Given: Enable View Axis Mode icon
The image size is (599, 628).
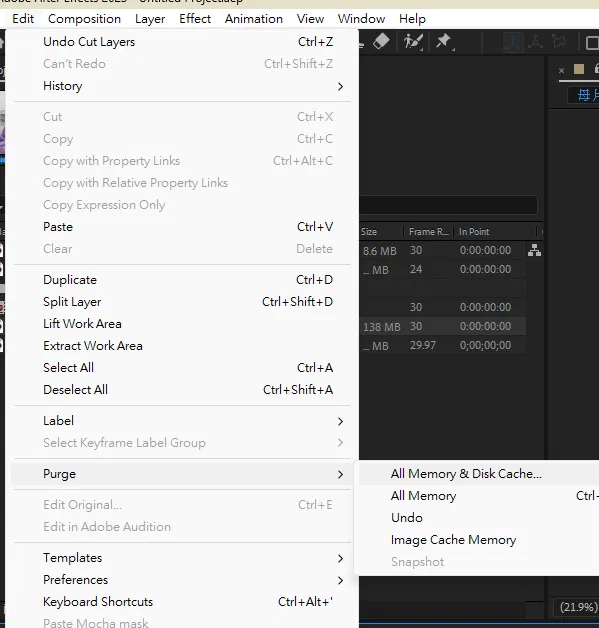Looking at the screenshot, I should [x=559, y=41].
